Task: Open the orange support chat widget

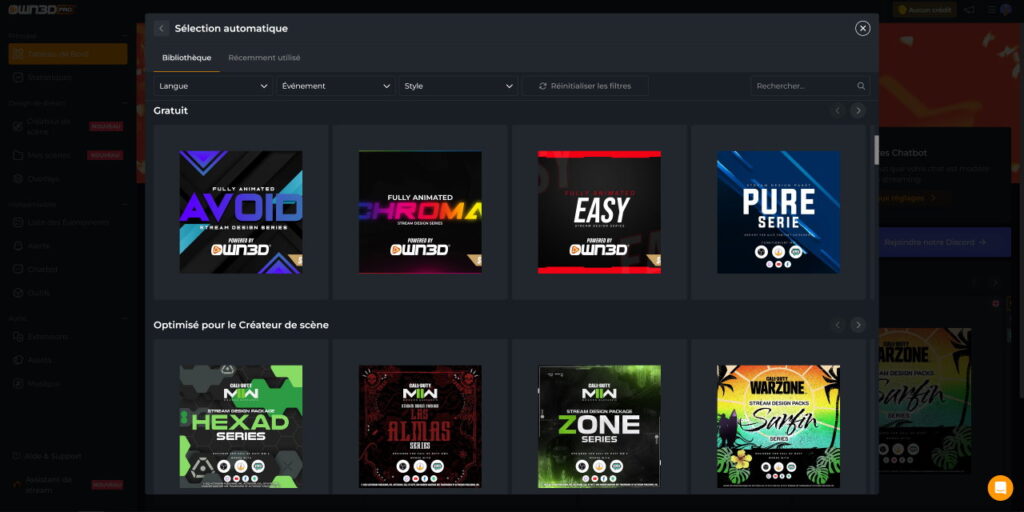Action: pos(1000,488)
